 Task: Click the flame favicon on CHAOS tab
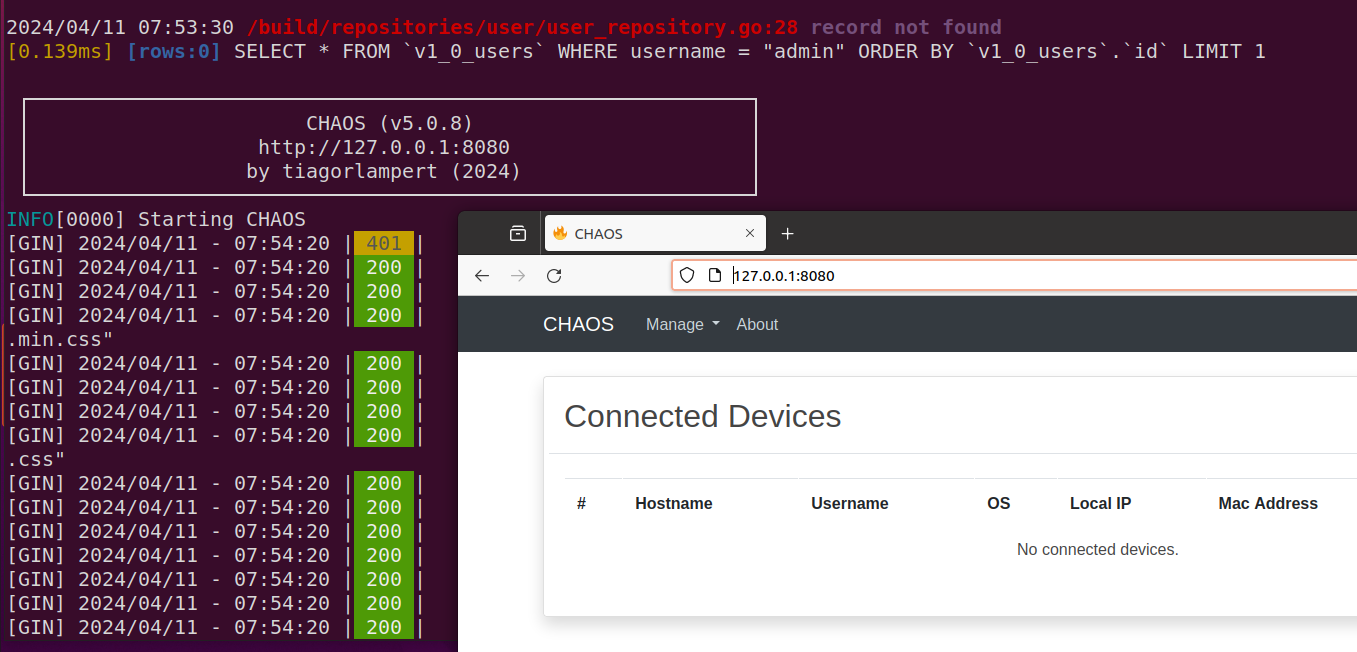tap(560, 233)
